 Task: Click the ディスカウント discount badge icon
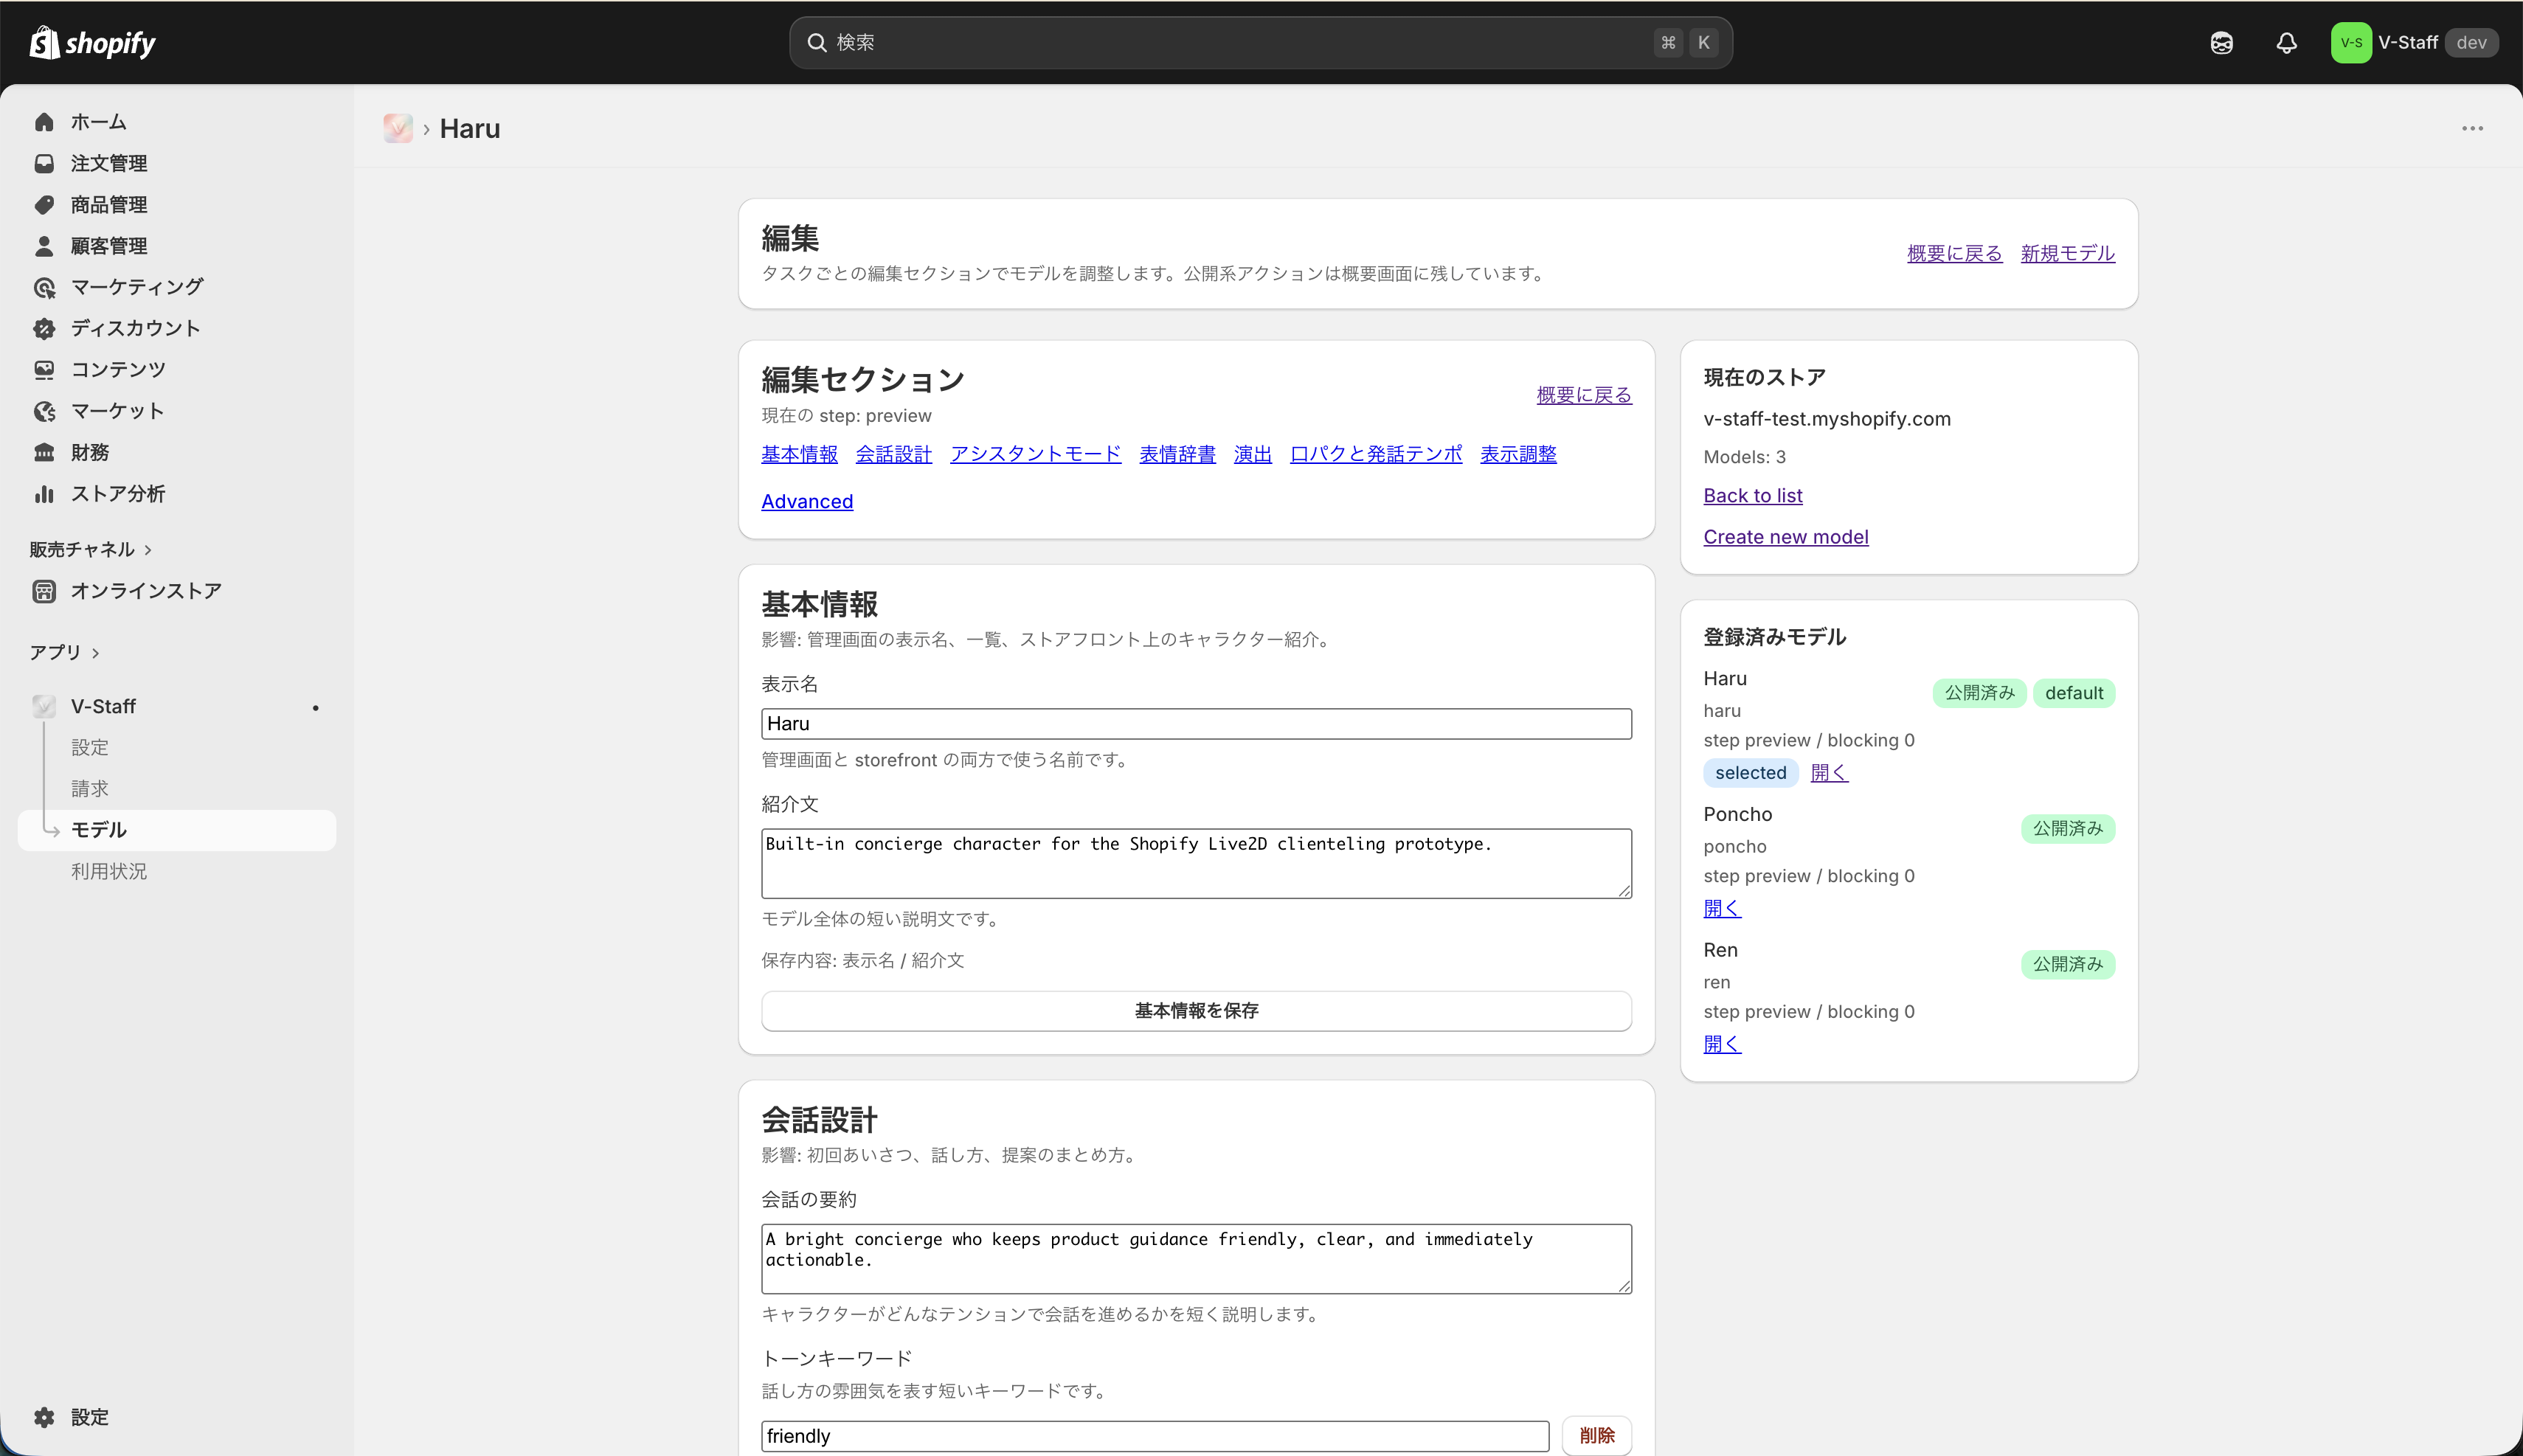pos(44,329)
